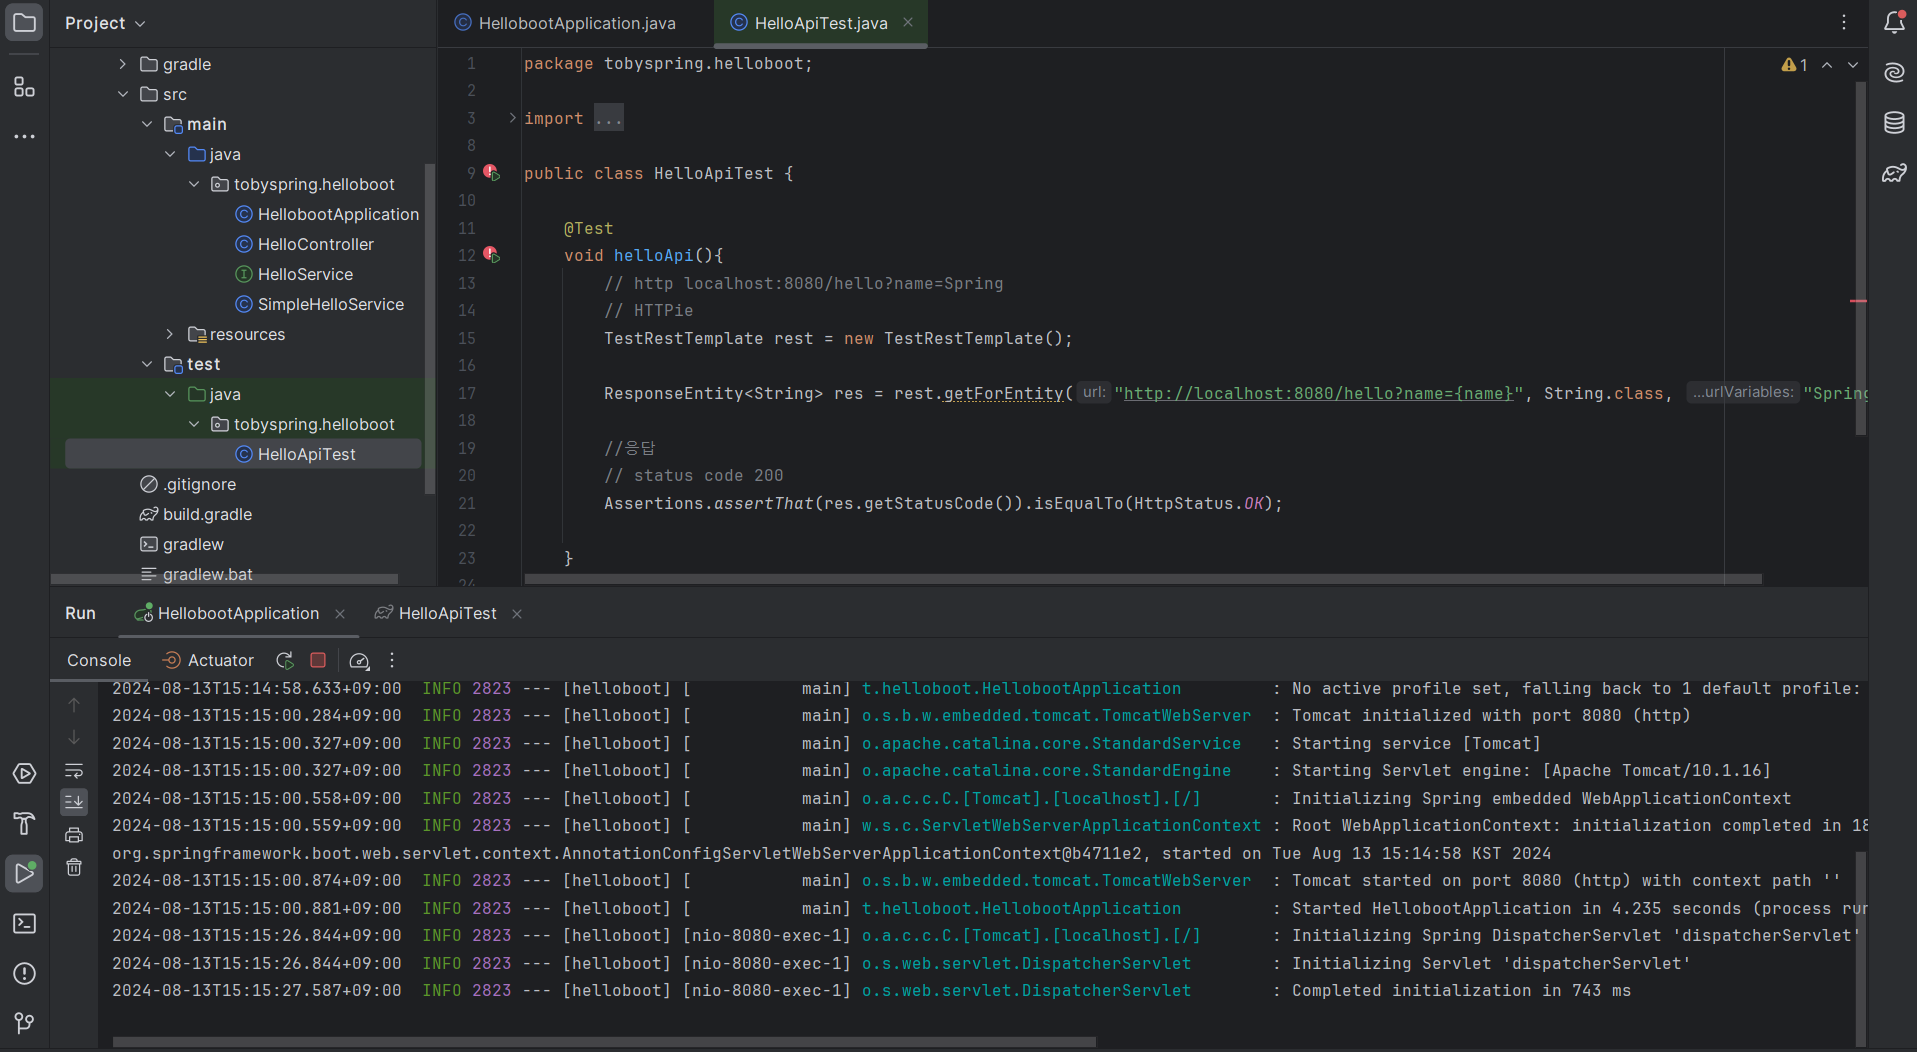Screen dimensions: 1917x1052
Task: Go to previous highlighted problem arrow
Action: pyautogui.click(x=1827, y=65)
